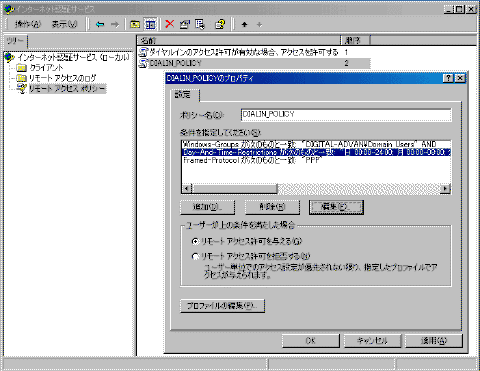Click the ポリシー名 input field

tap(346, 114)
